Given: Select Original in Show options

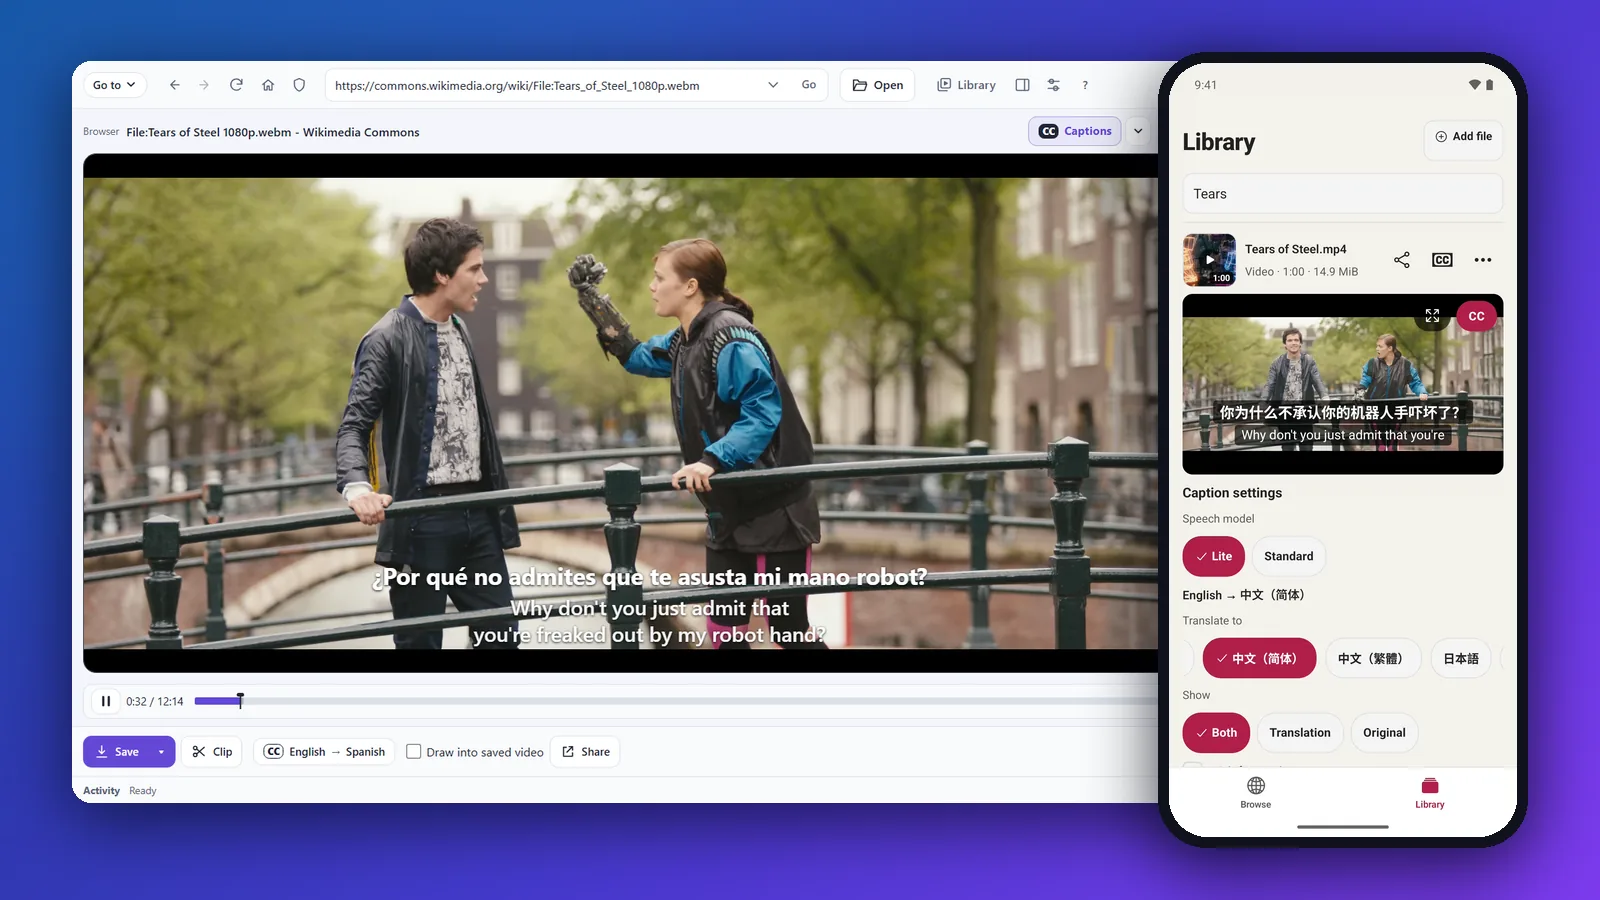Looking at the screenshot, I should 1384,733.
